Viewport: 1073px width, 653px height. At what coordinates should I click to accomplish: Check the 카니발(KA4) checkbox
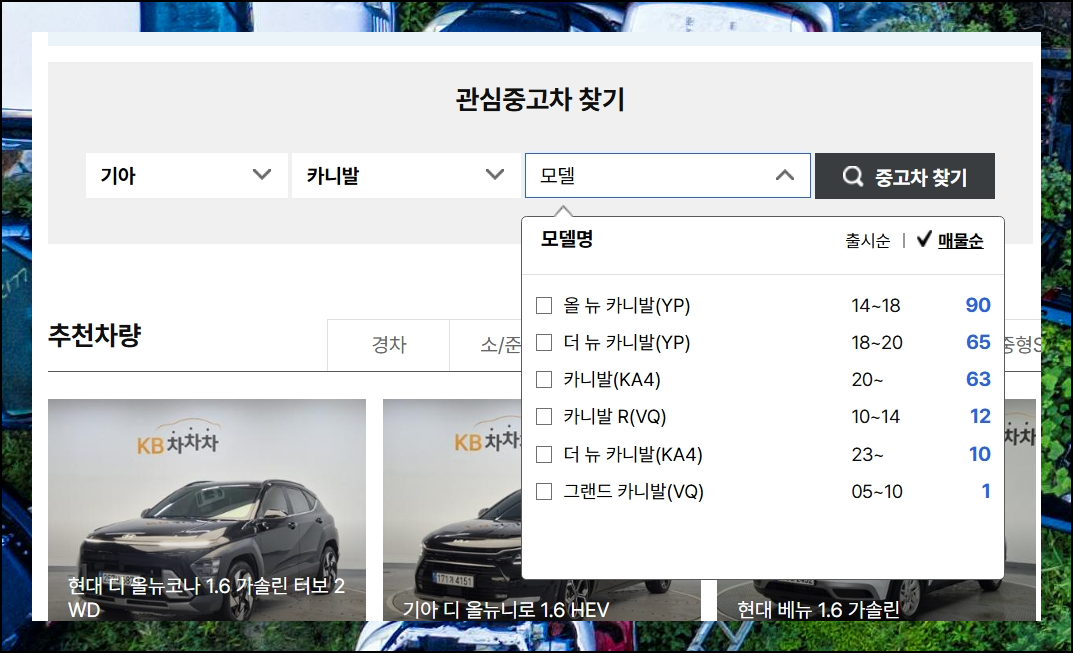[x=544, y=379]
